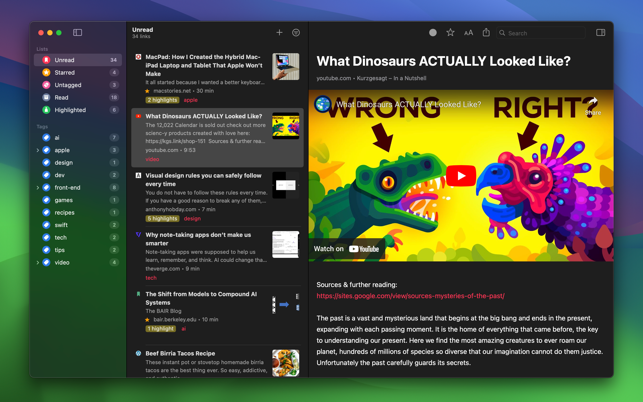Image resolution: width=643 pixels, height=402 pixels.
Task: Select the Starred list
Action: (x=64, y=72)
